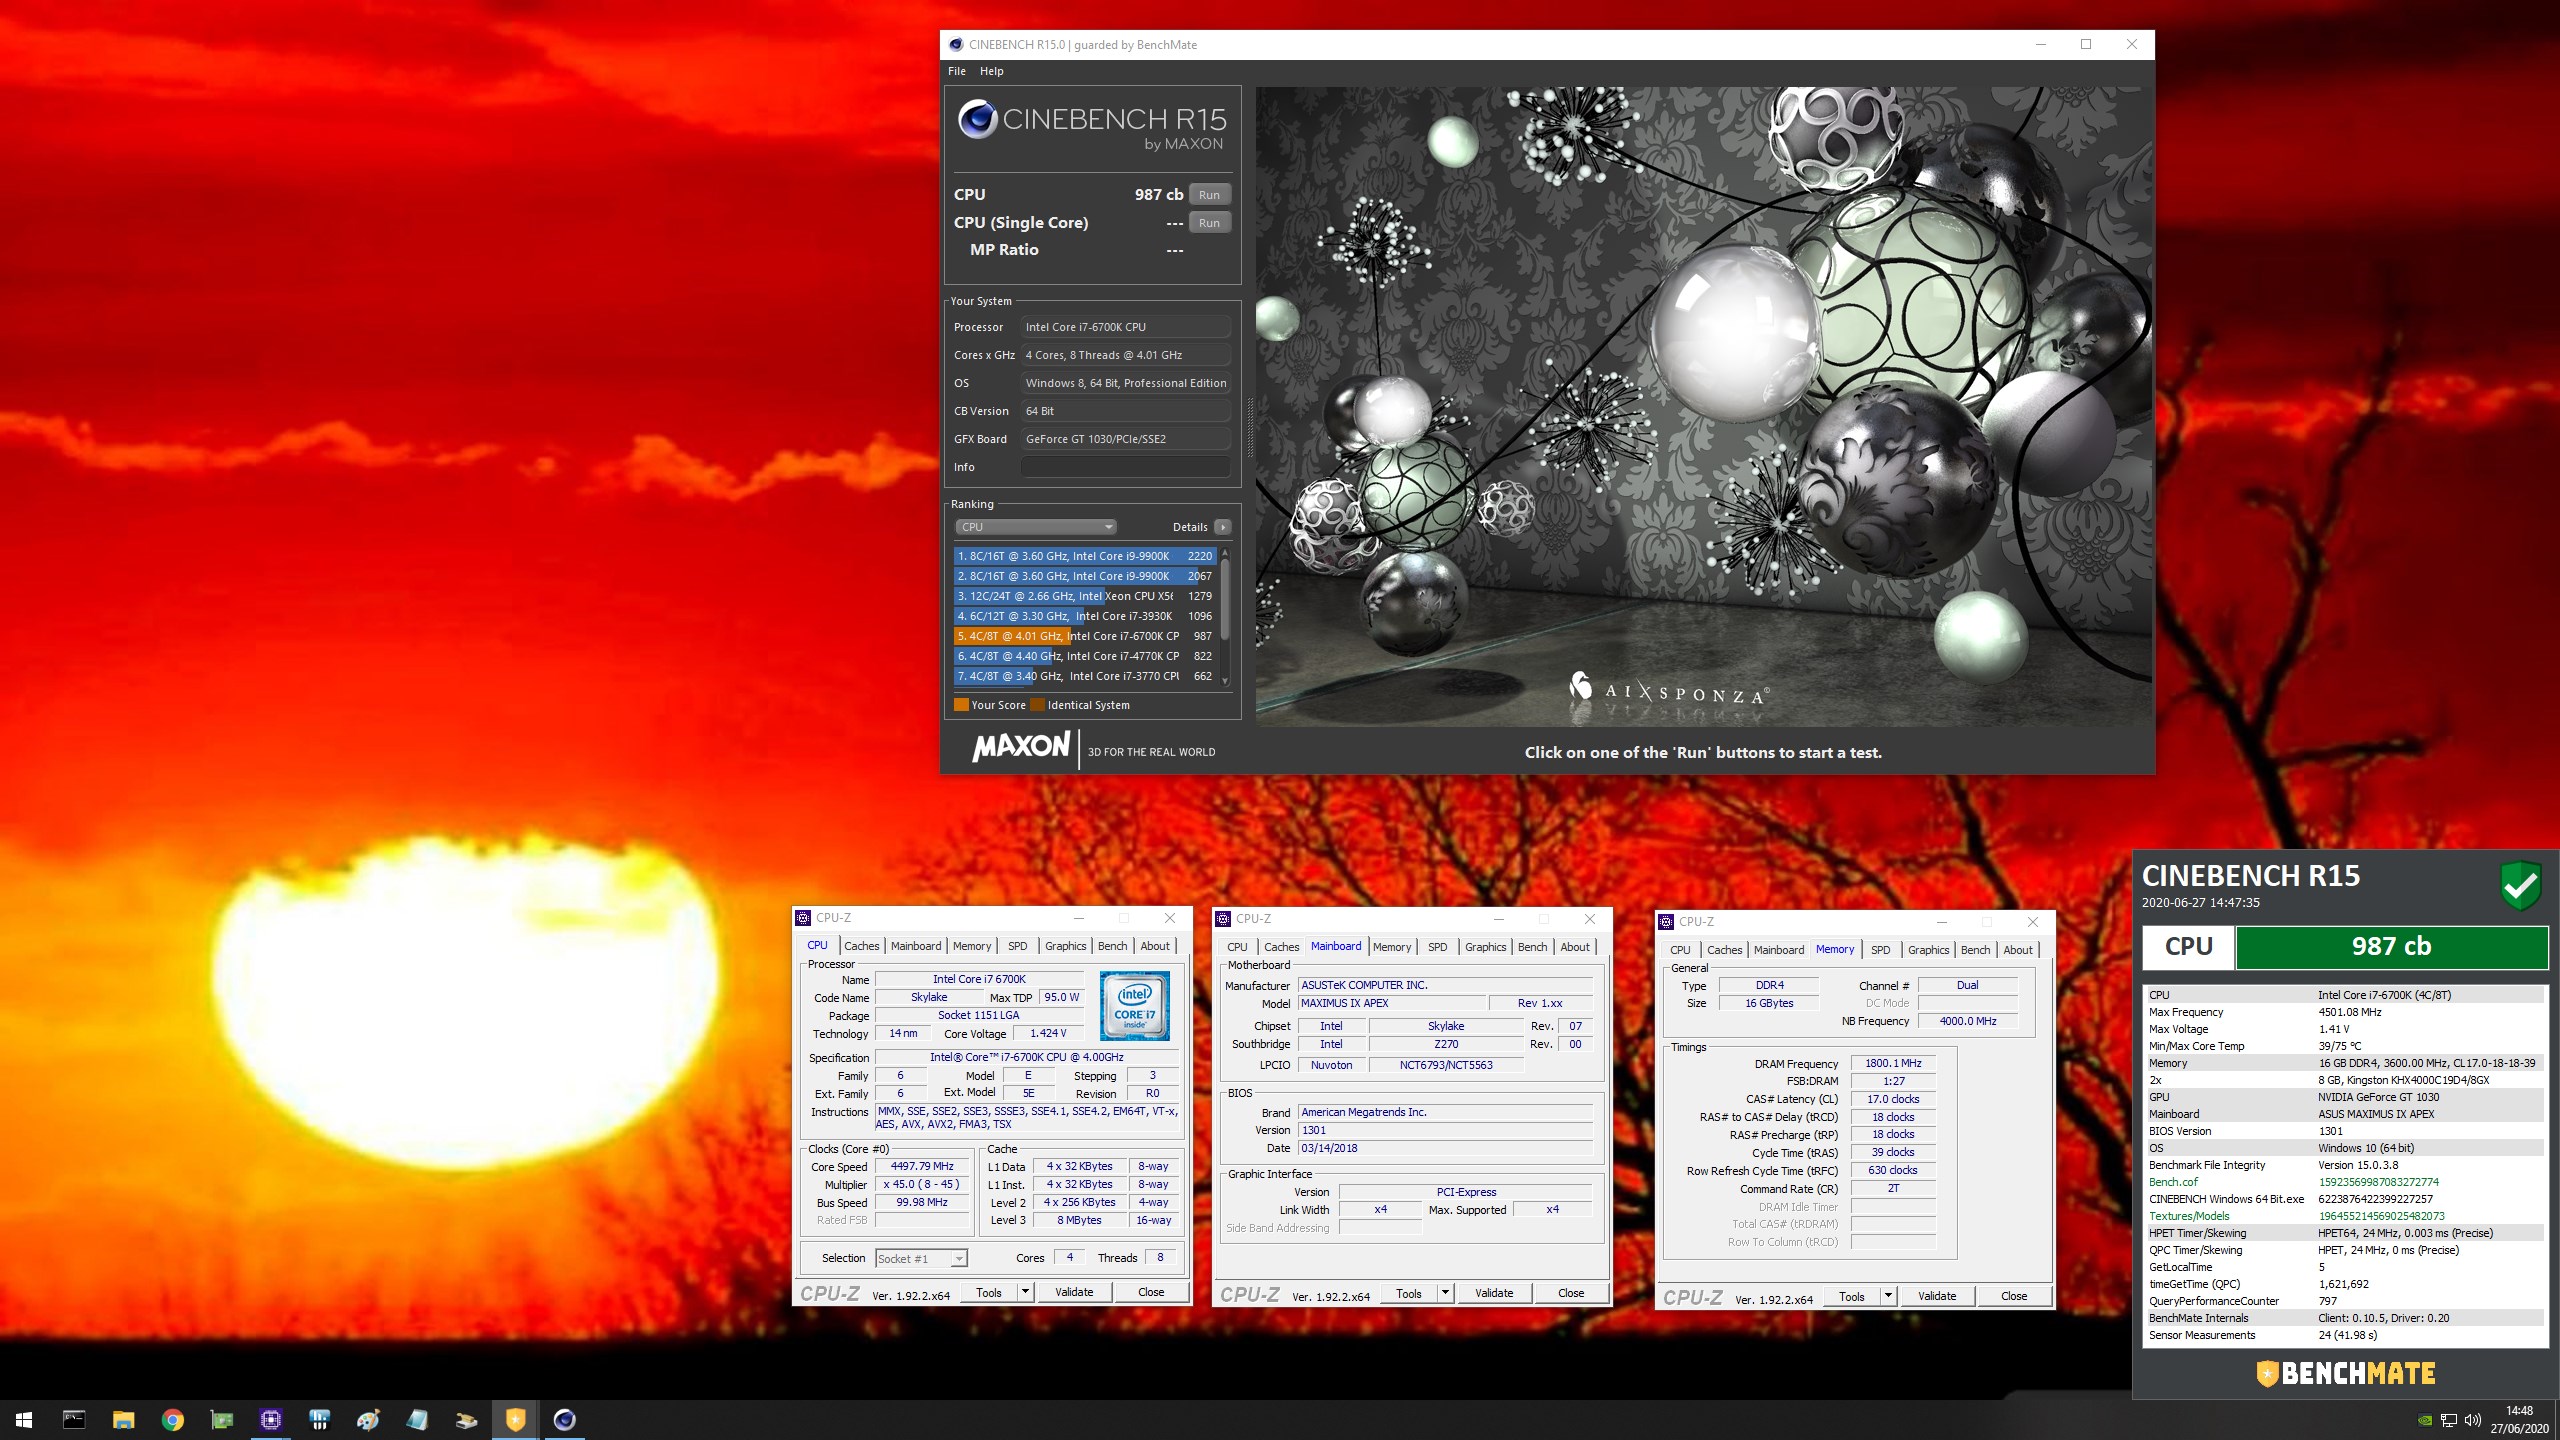Click the Identical System legend swatch
Screen dimensions: 2560x1440
pyautogui.click(x=1038, y=705)
